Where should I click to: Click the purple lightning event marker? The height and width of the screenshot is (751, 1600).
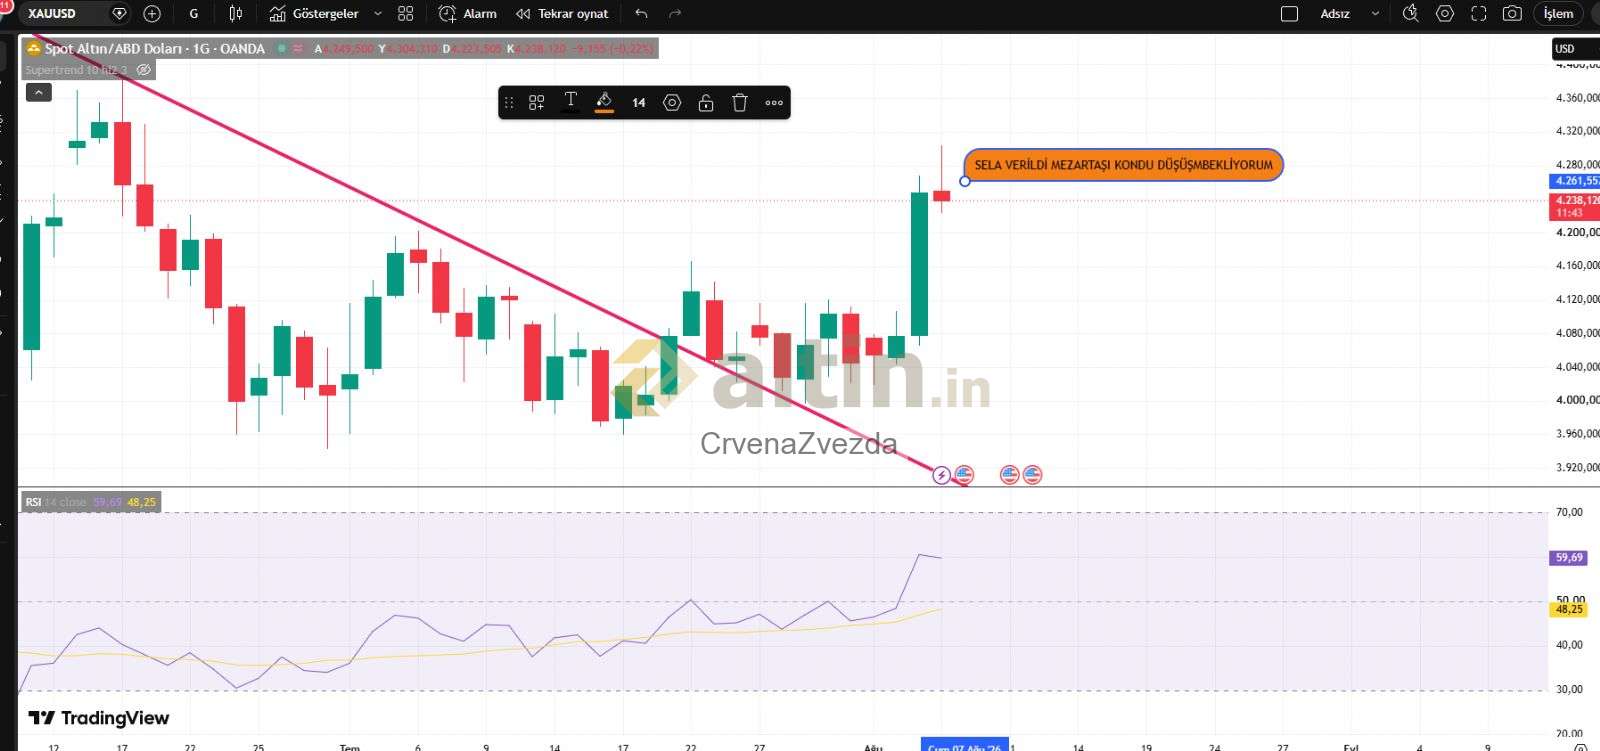pyautogui.click(x=941, y=475)
